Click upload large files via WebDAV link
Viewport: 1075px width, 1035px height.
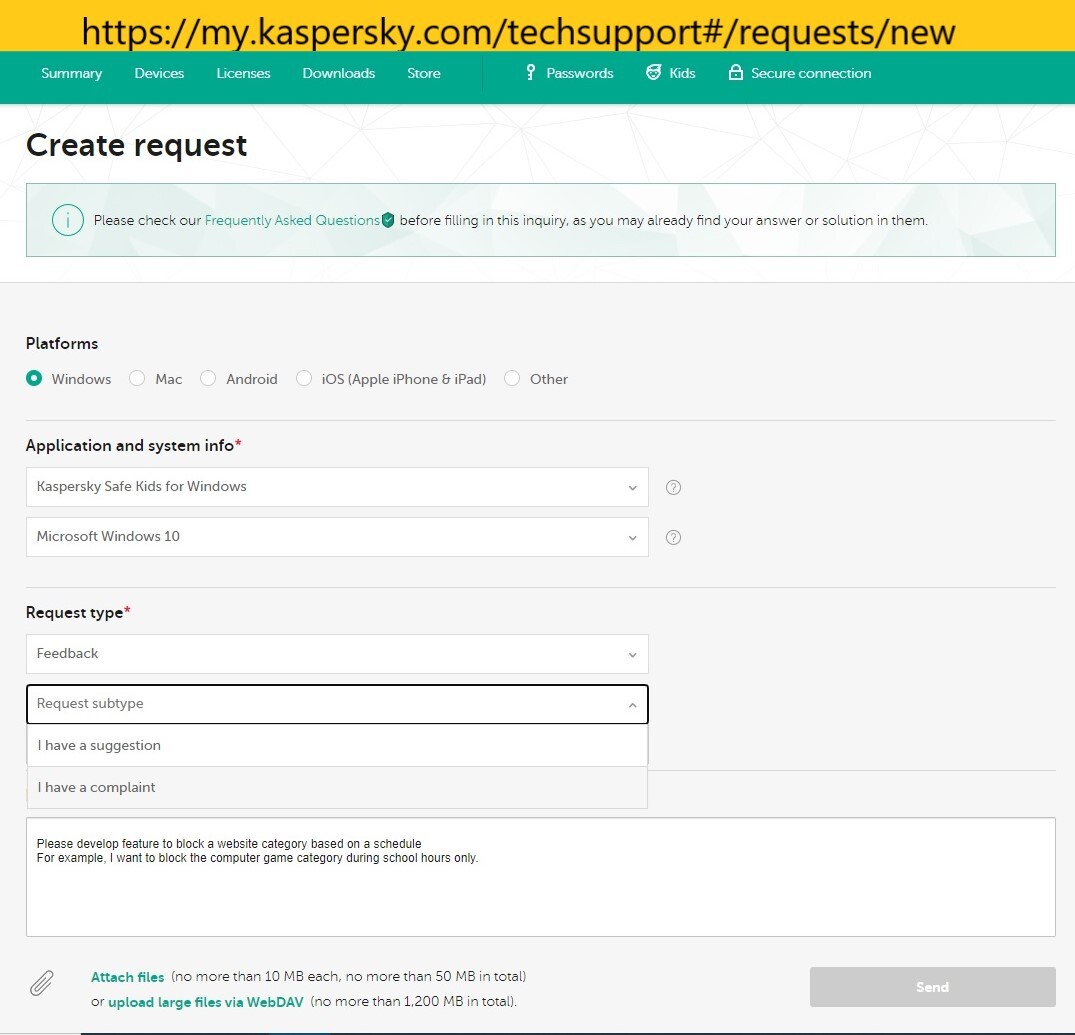206,1002
